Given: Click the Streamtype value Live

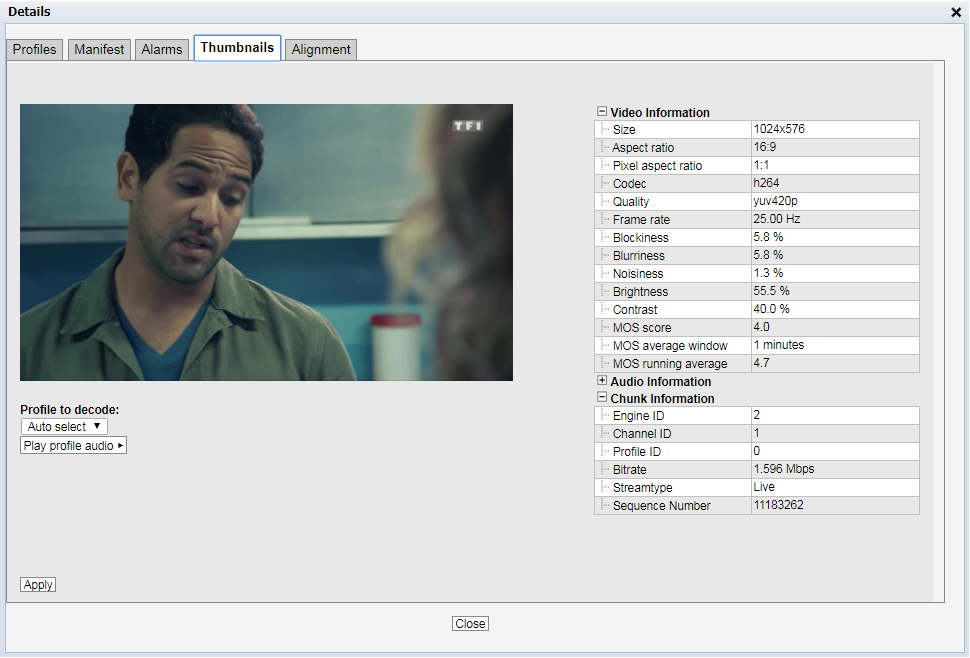Looking at the screenshot, I should [764, 487].
